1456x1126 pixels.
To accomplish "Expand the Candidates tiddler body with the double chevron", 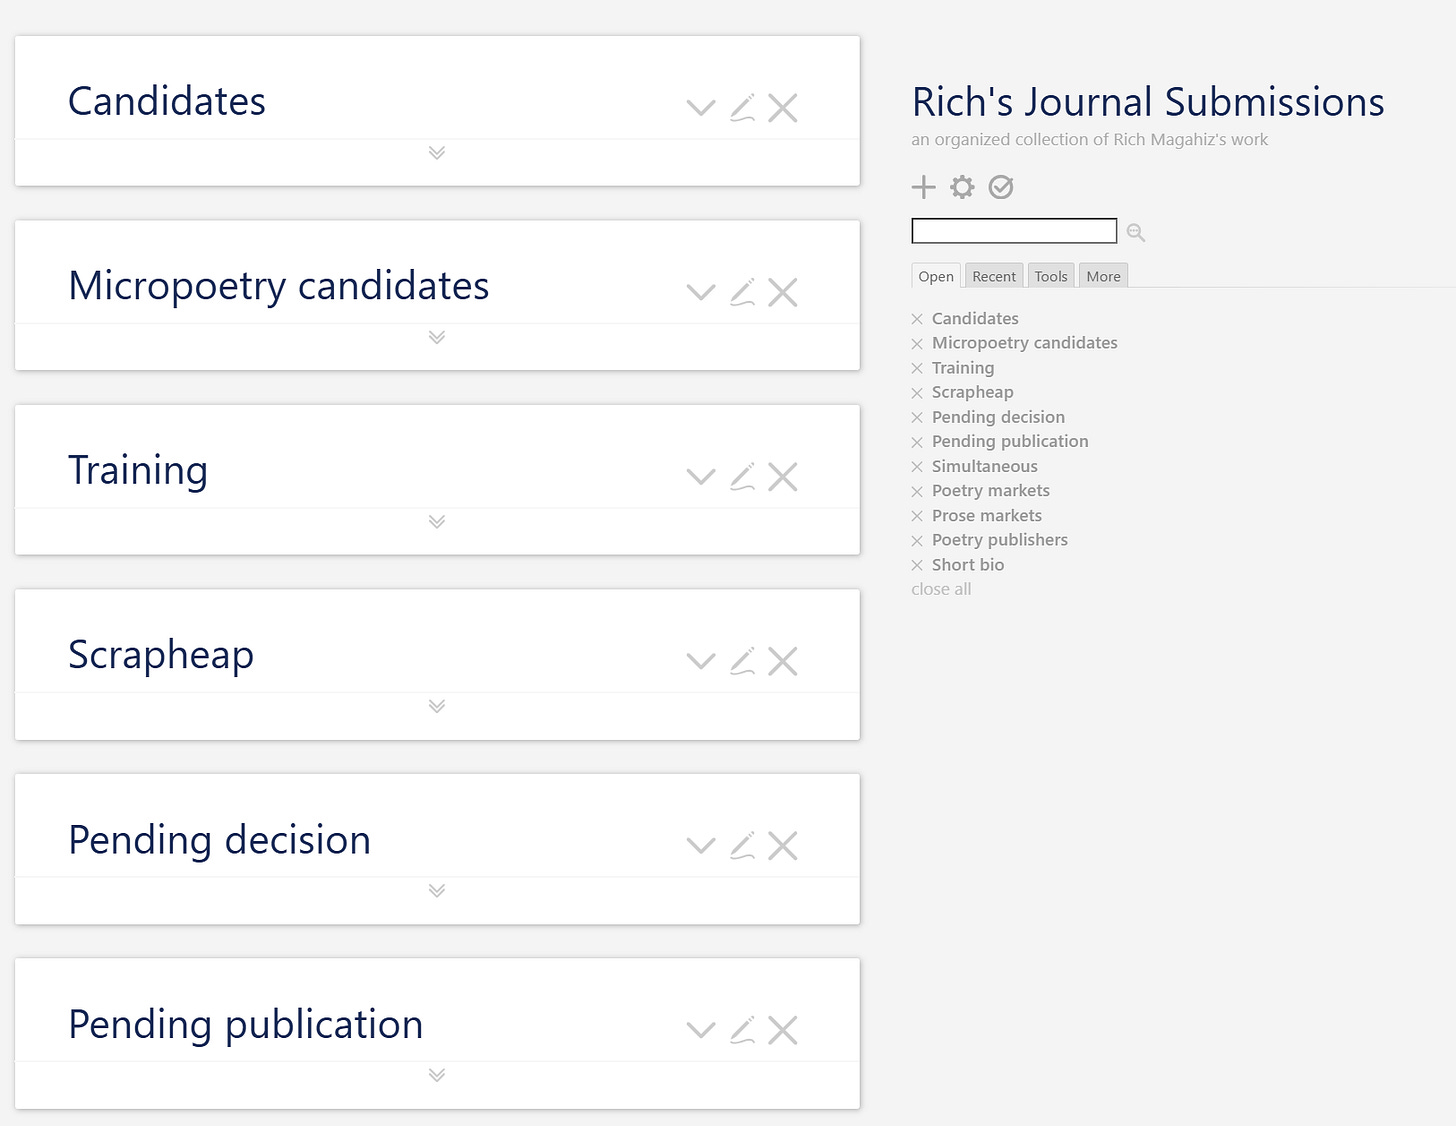I will click(437, 152).
